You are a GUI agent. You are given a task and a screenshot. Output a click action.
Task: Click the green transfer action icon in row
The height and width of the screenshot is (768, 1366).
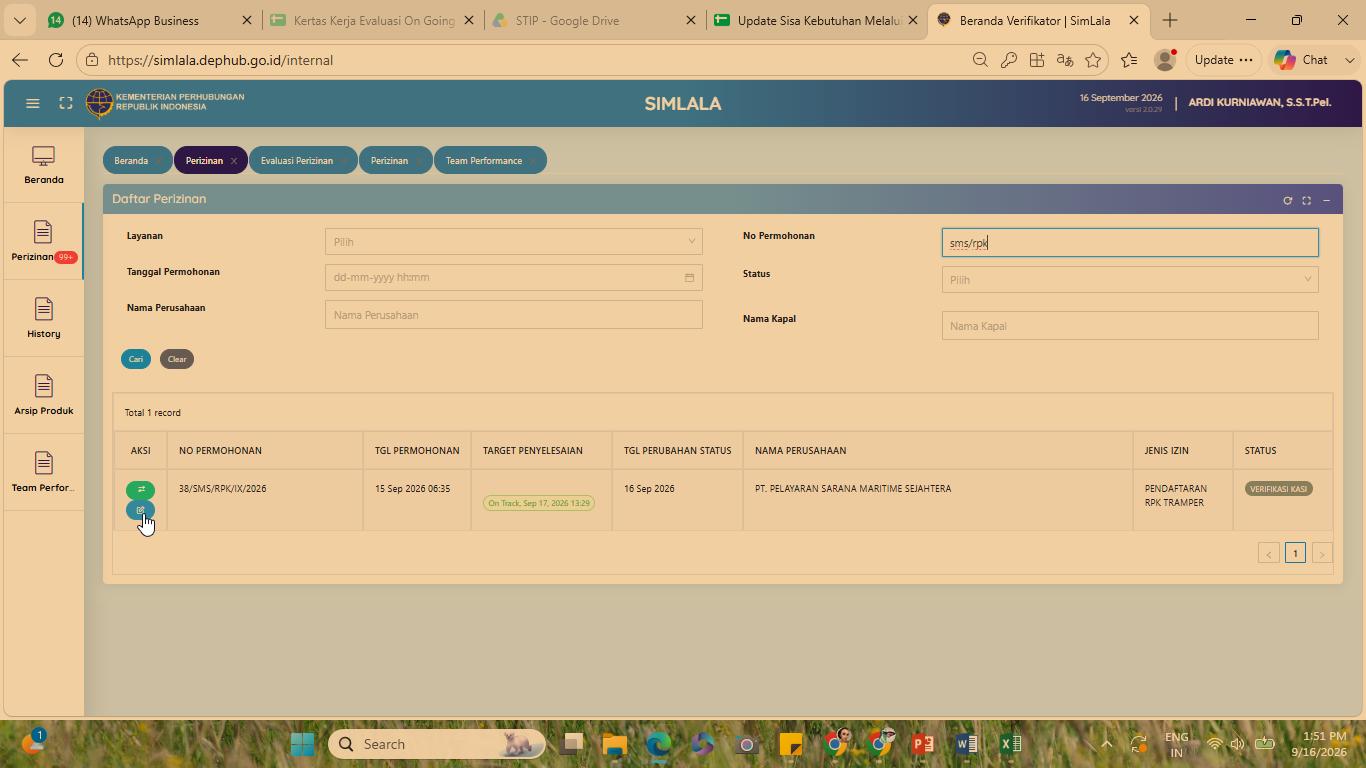[140, 490]
